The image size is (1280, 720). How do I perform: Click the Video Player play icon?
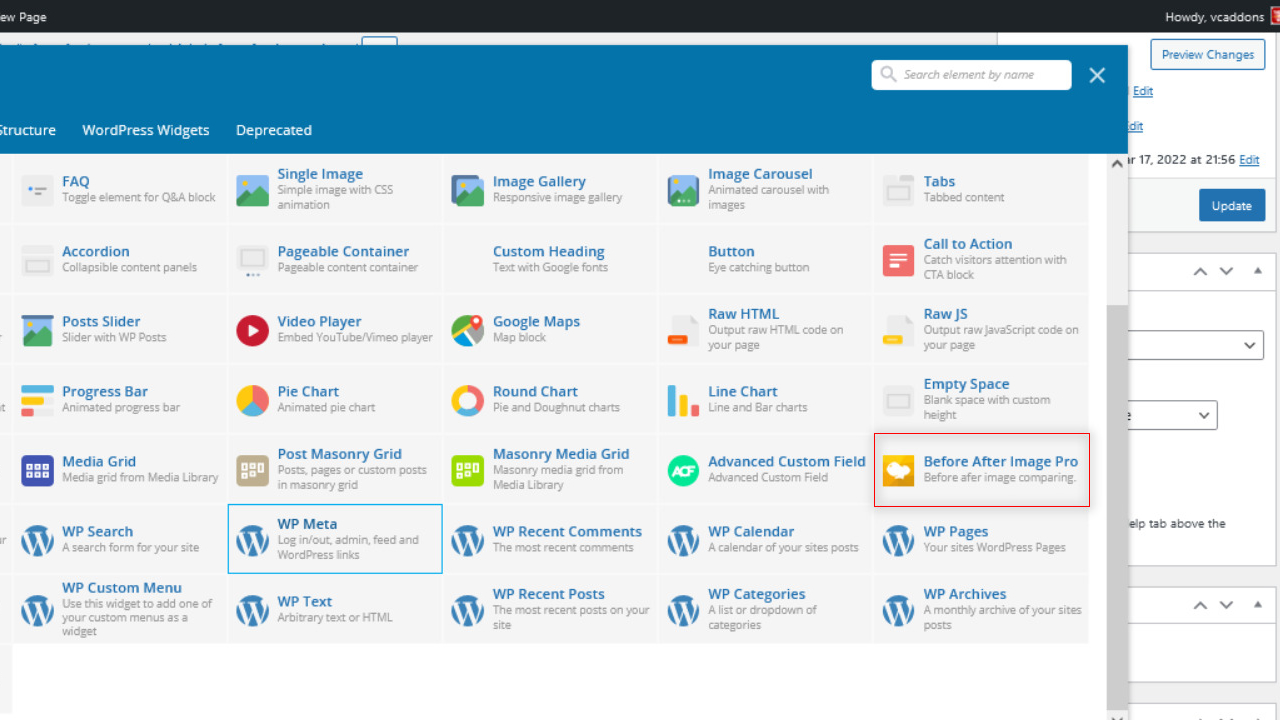click(252, 330)
